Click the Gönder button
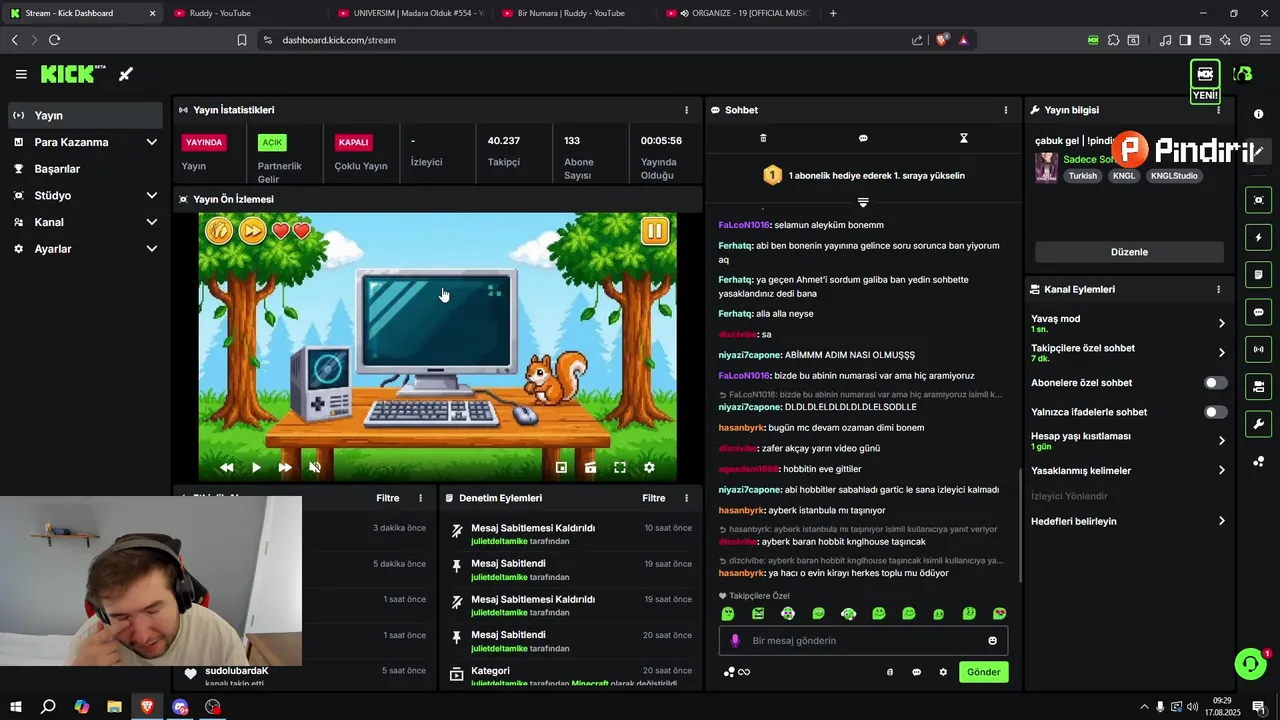 click(x=983, y=672)
